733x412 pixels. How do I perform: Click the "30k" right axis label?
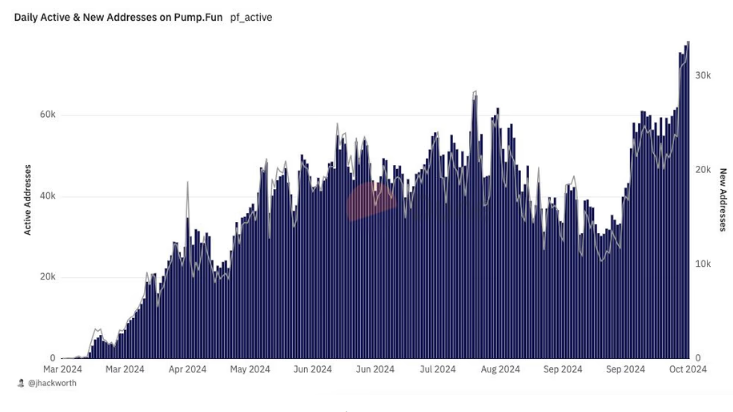(x=703, y=75)
